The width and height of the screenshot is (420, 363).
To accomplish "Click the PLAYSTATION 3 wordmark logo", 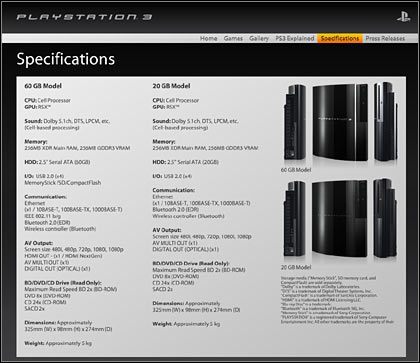I will pyautogui.click(x=84, y=17).
